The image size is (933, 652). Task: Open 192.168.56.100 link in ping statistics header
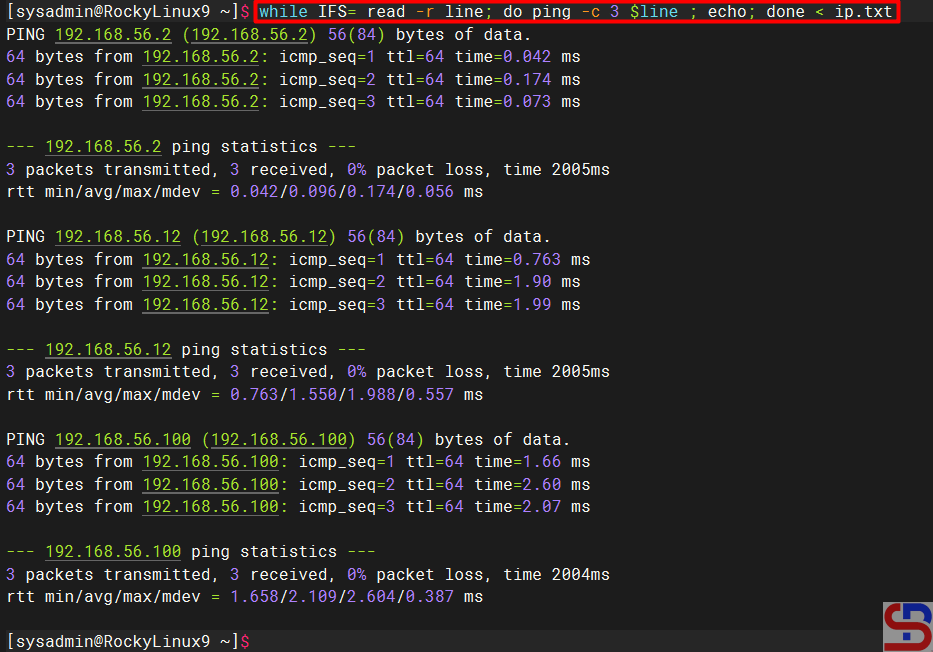113,552
